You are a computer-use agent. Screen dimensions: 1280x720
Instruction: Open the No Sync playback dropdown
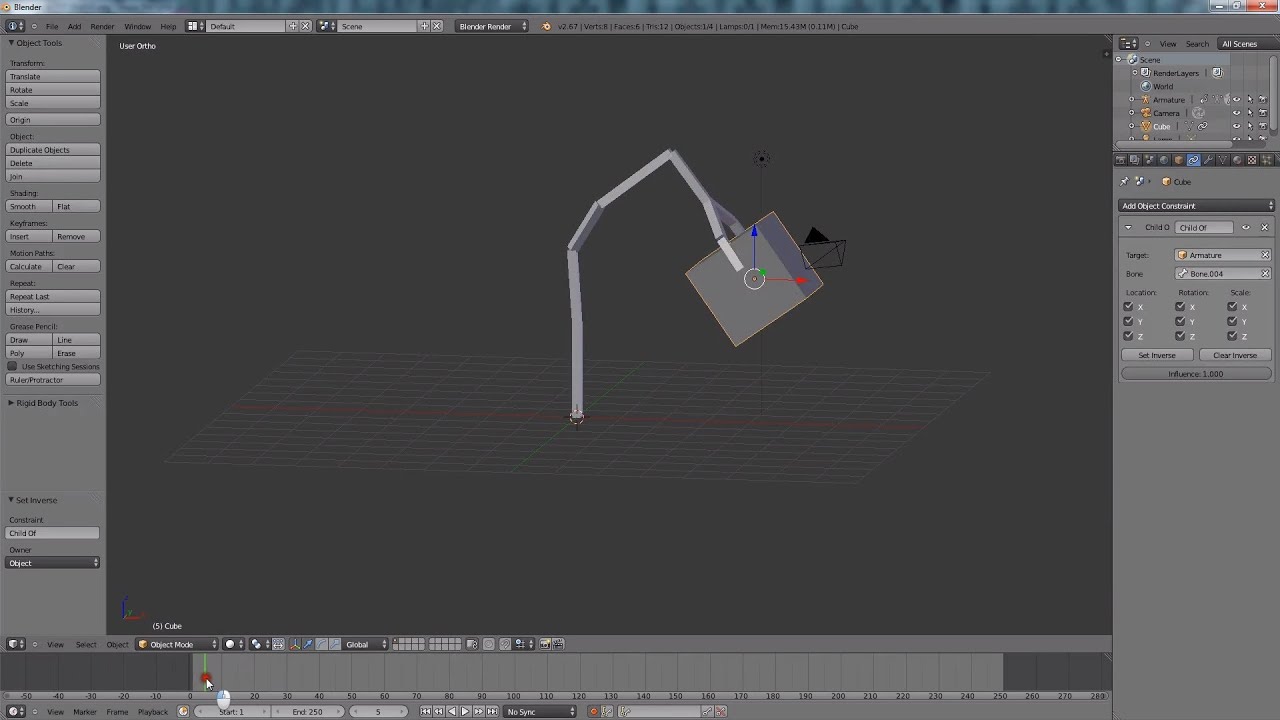coord(538,711)
